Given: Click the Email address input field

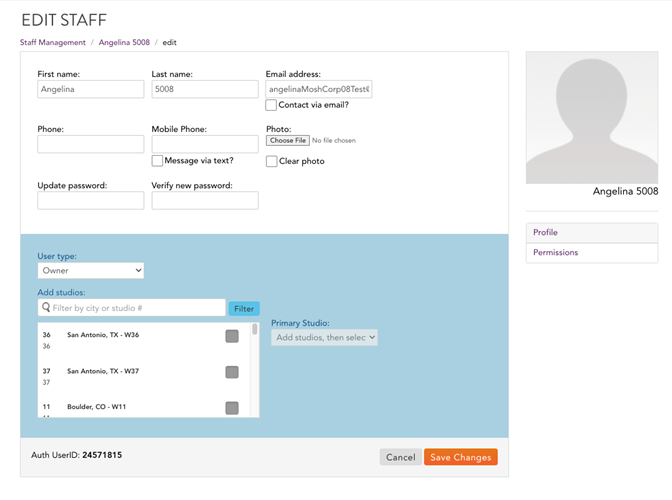Looking at the screenshot, I should click(x=319, y=89).
